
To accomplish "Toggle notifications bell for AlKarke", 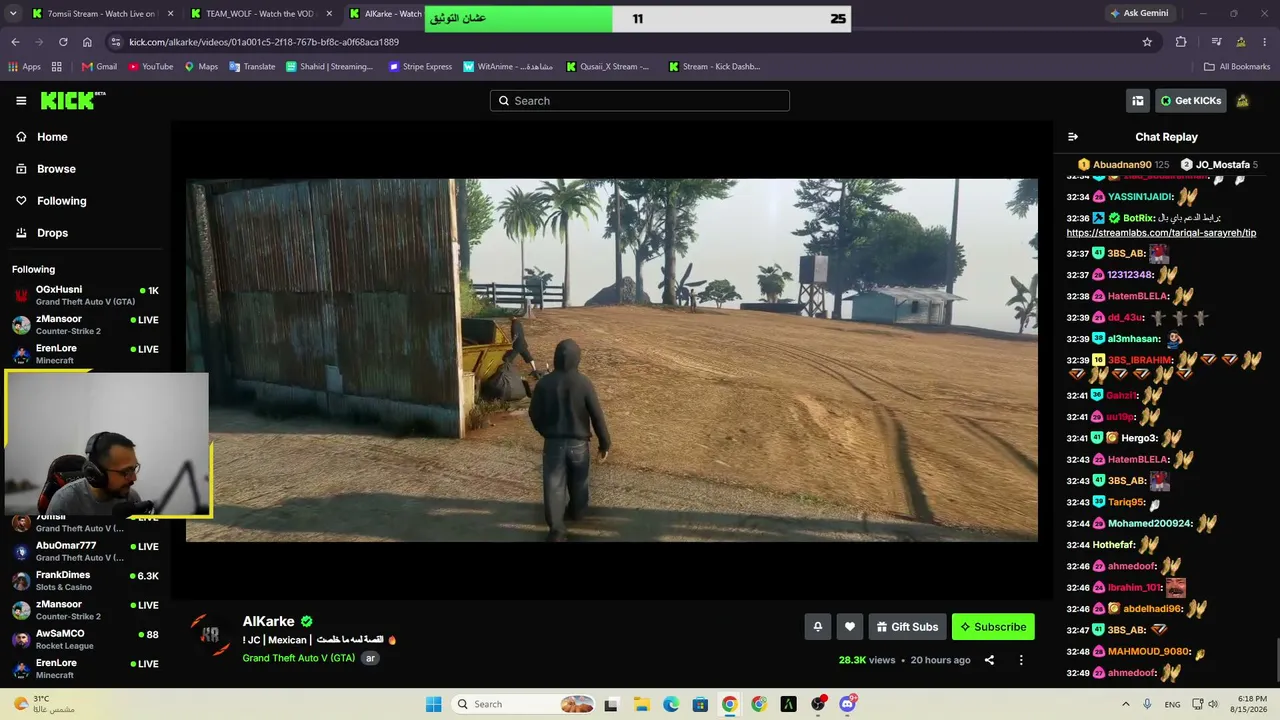I will tap(817, 627).
